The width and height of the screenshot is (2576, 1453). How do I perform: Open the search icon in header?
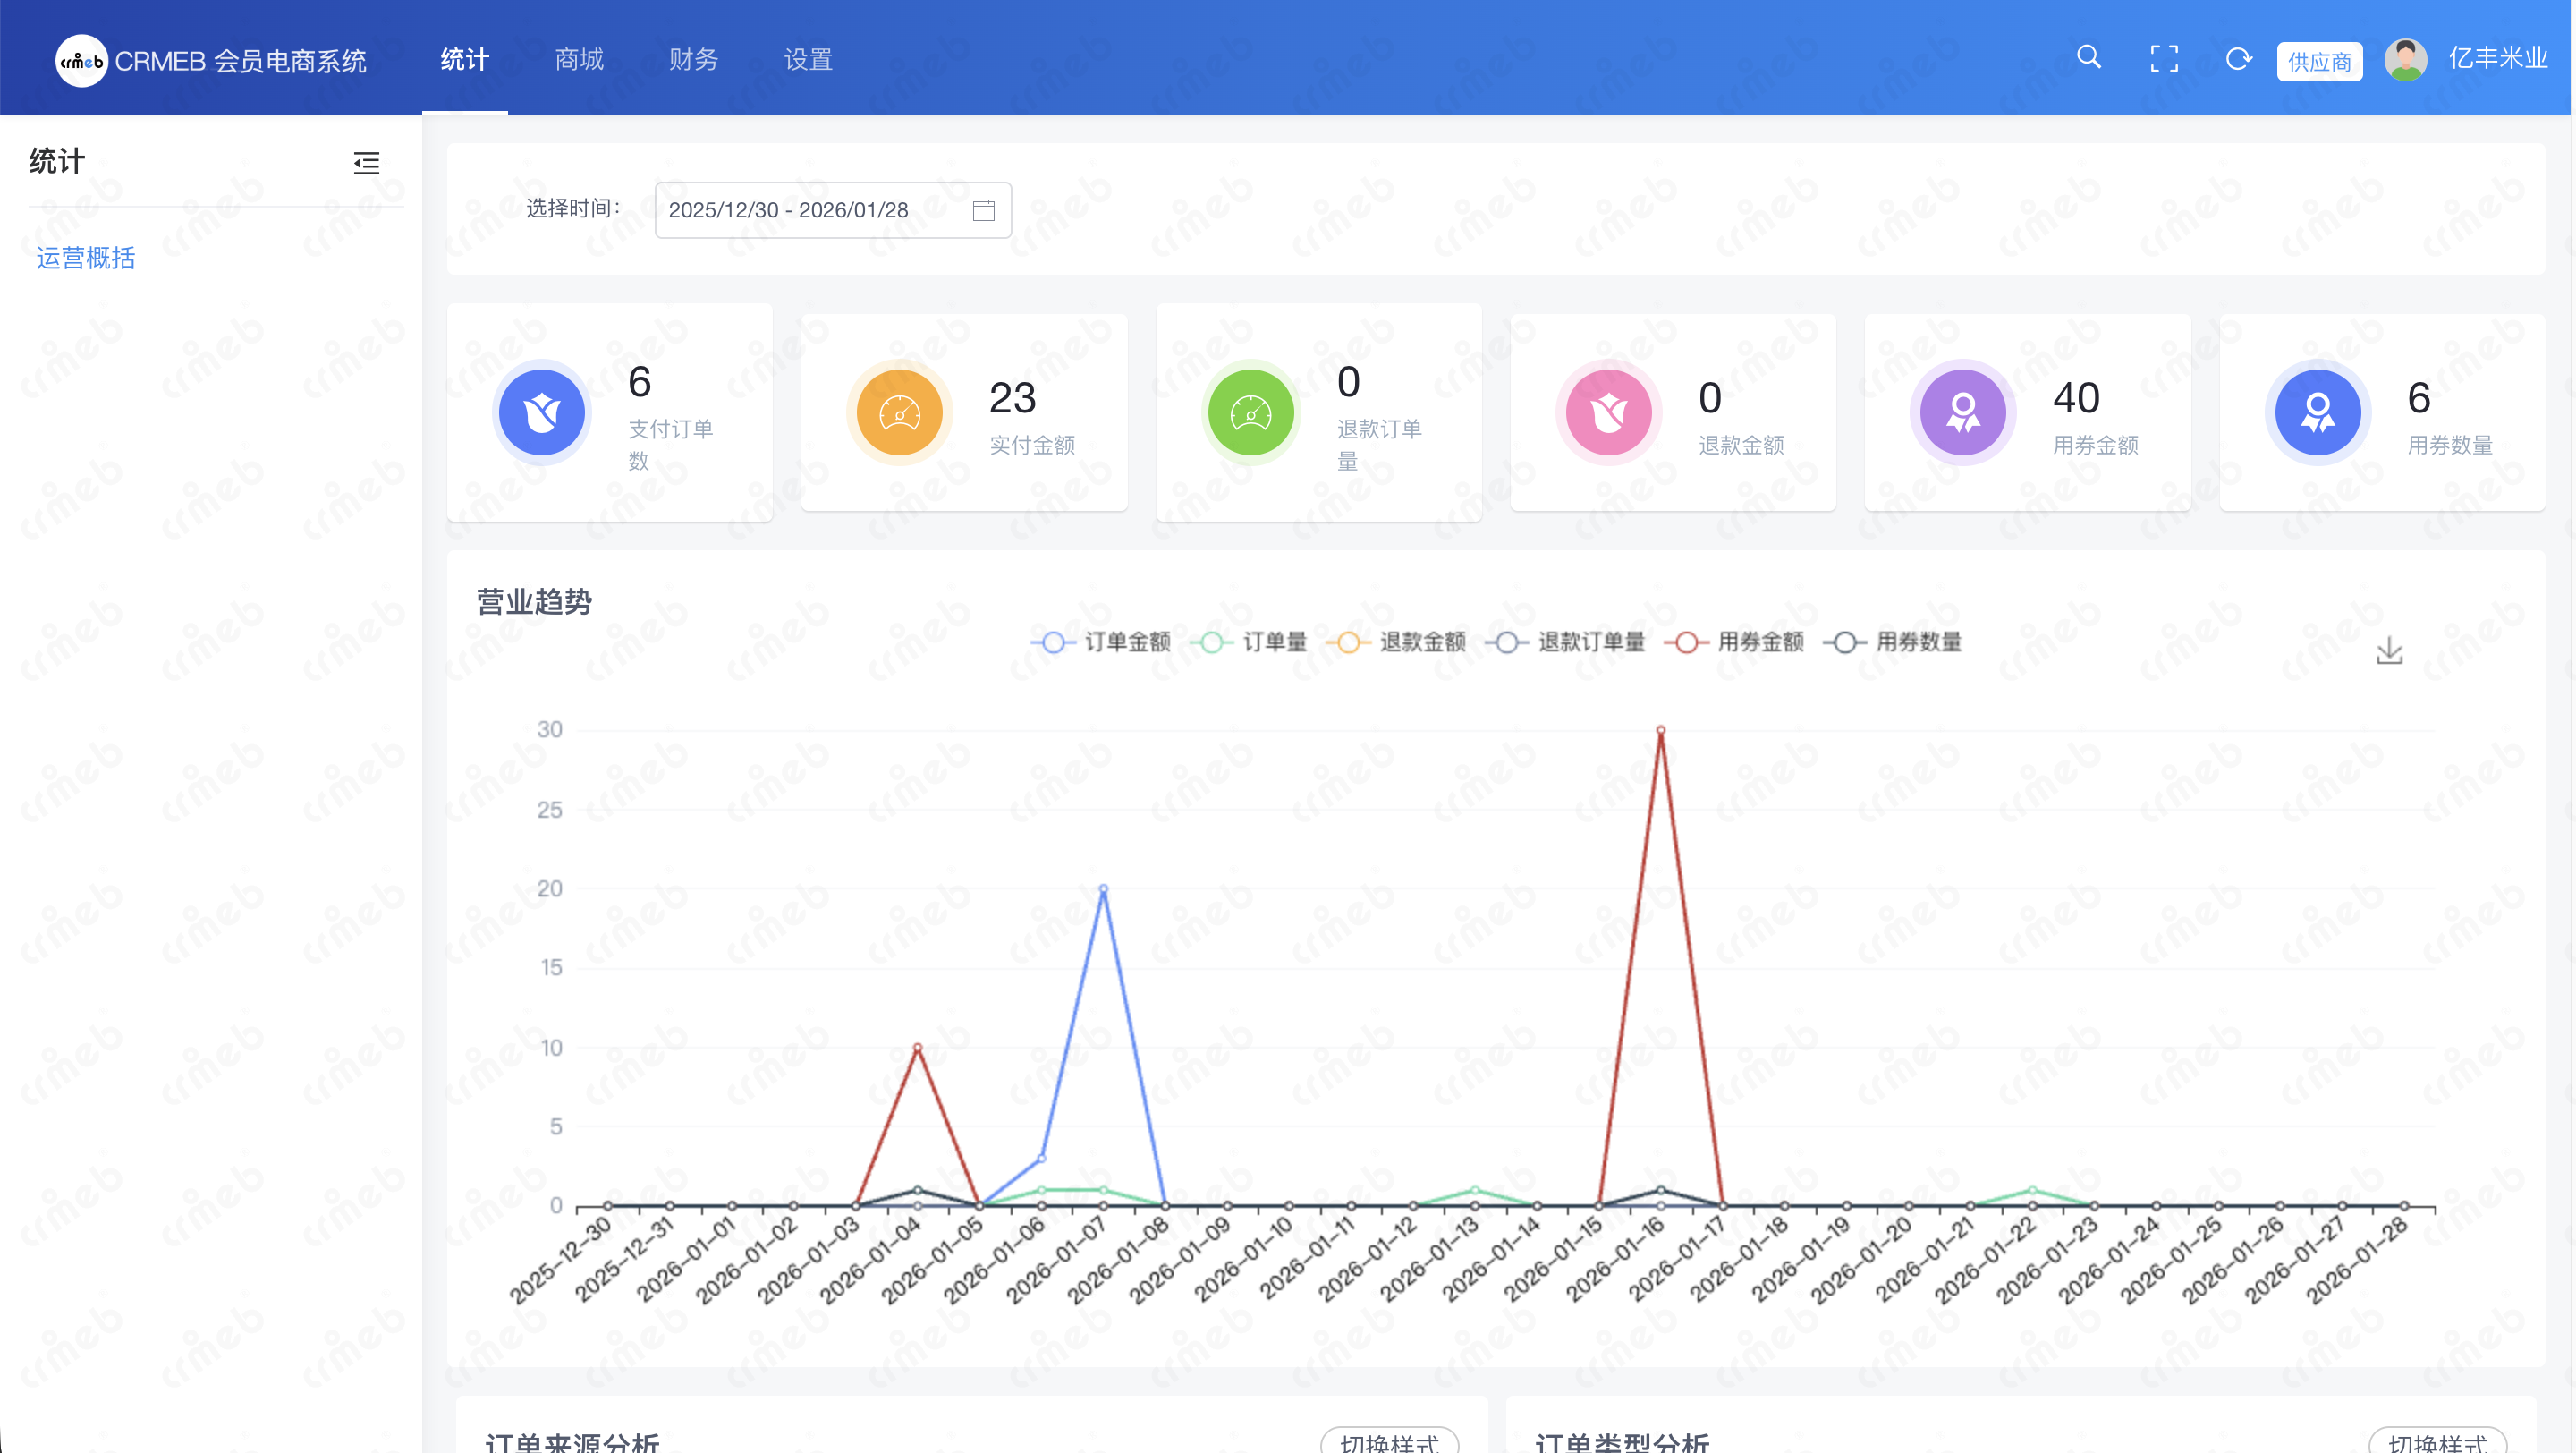pos(2088,58)
